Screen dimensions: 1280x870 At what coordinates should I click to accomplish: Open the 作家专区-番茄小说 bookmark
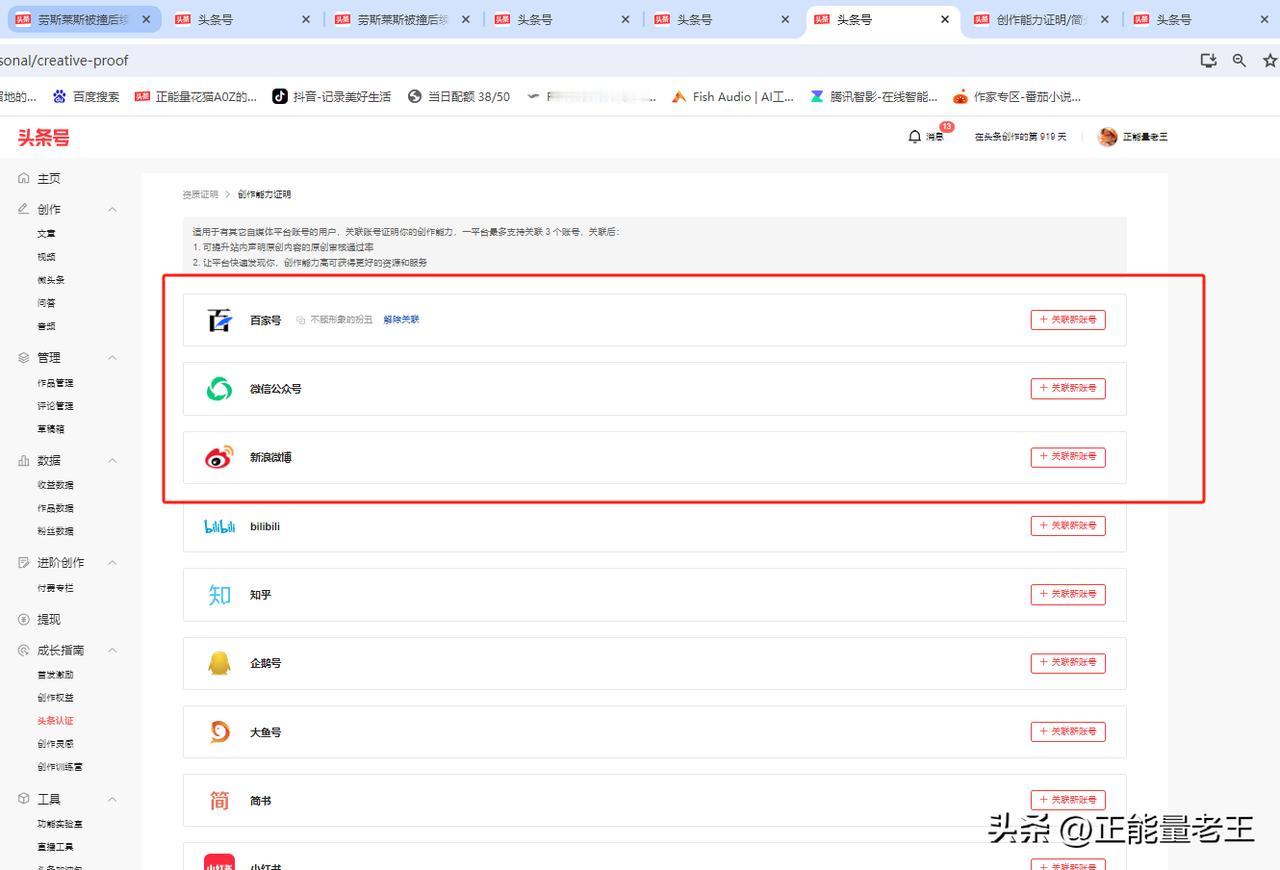click(1017, 97)
